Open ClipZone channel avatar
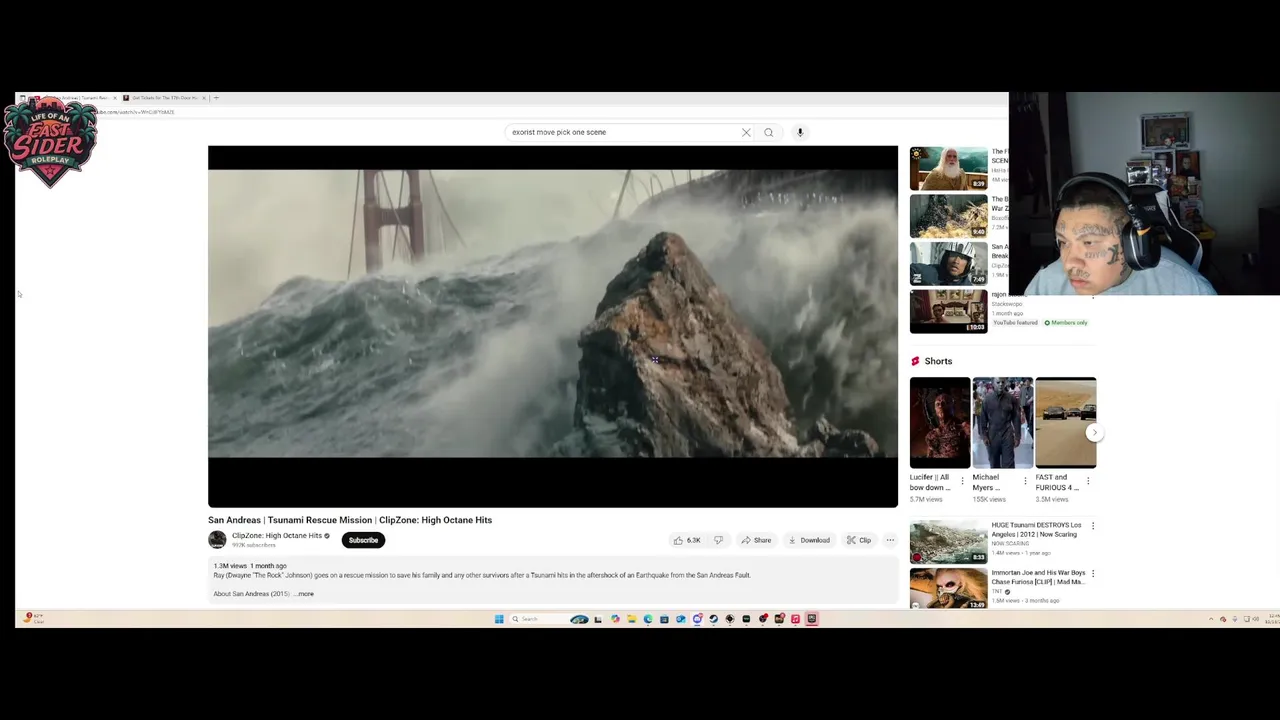The image size is (1280, 720). [217, 540]
